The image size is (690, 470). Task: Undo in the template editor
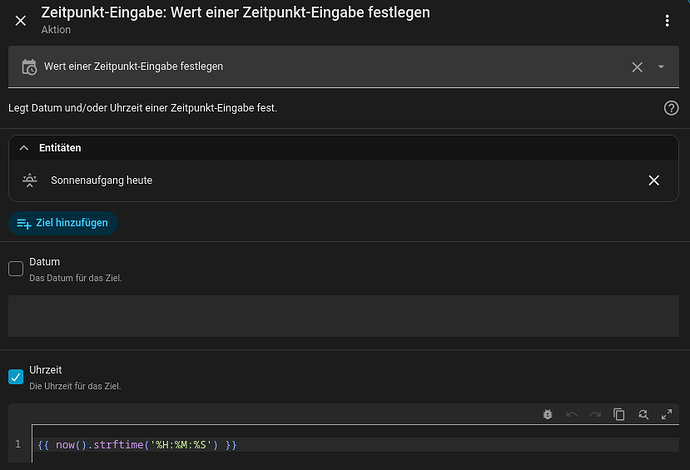[x=571, y=414]
